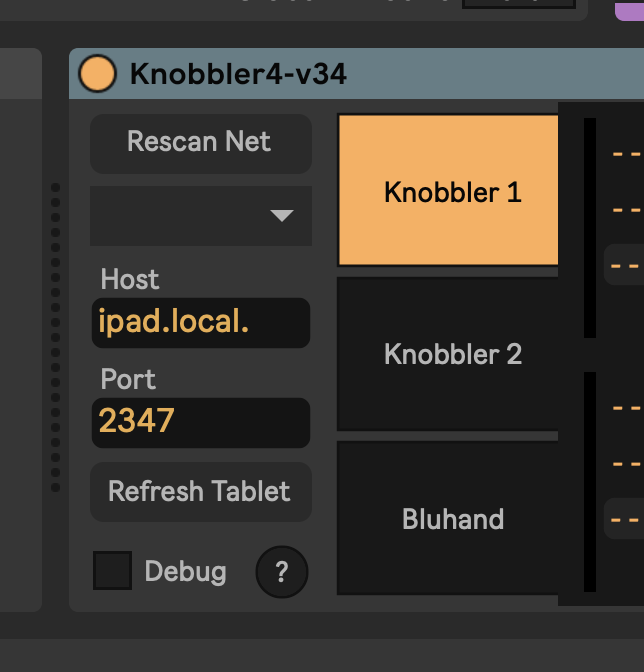Click the upper vertical black slider bar
The width and height of the screenshot is (644, 672).
coord(590,228)
